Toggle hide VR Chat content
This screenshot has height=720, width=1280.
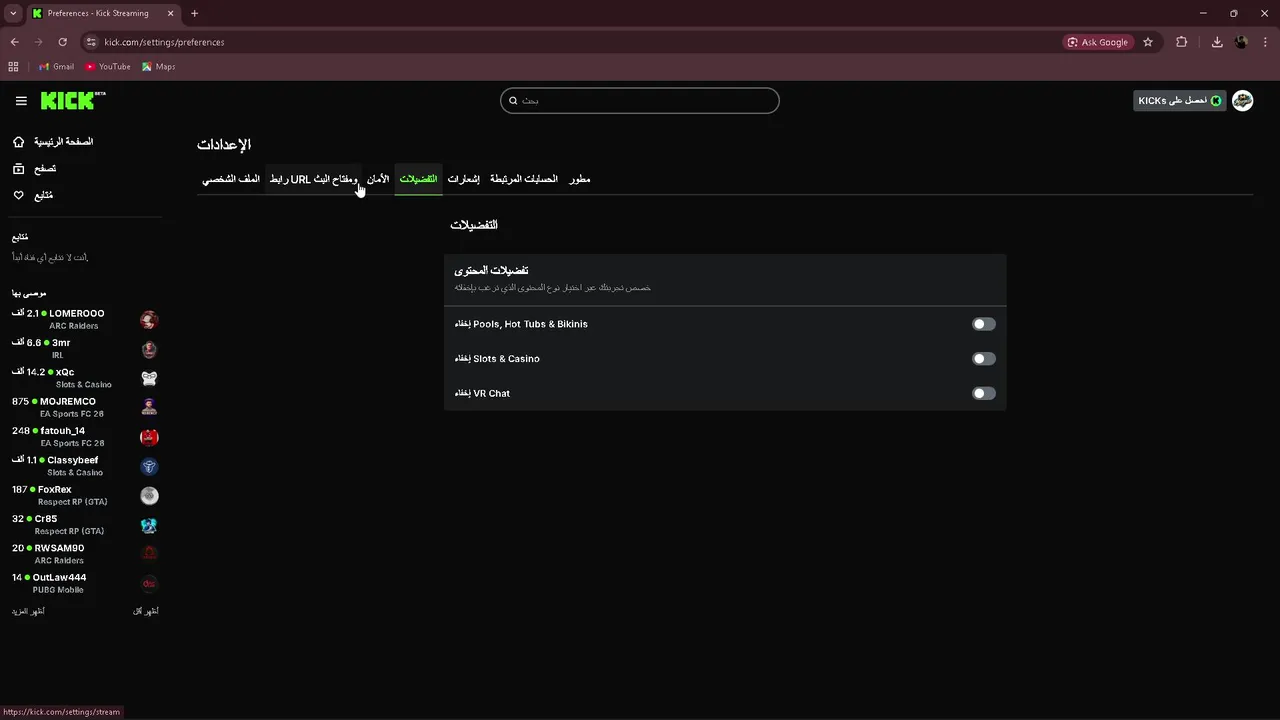(984, 393)
